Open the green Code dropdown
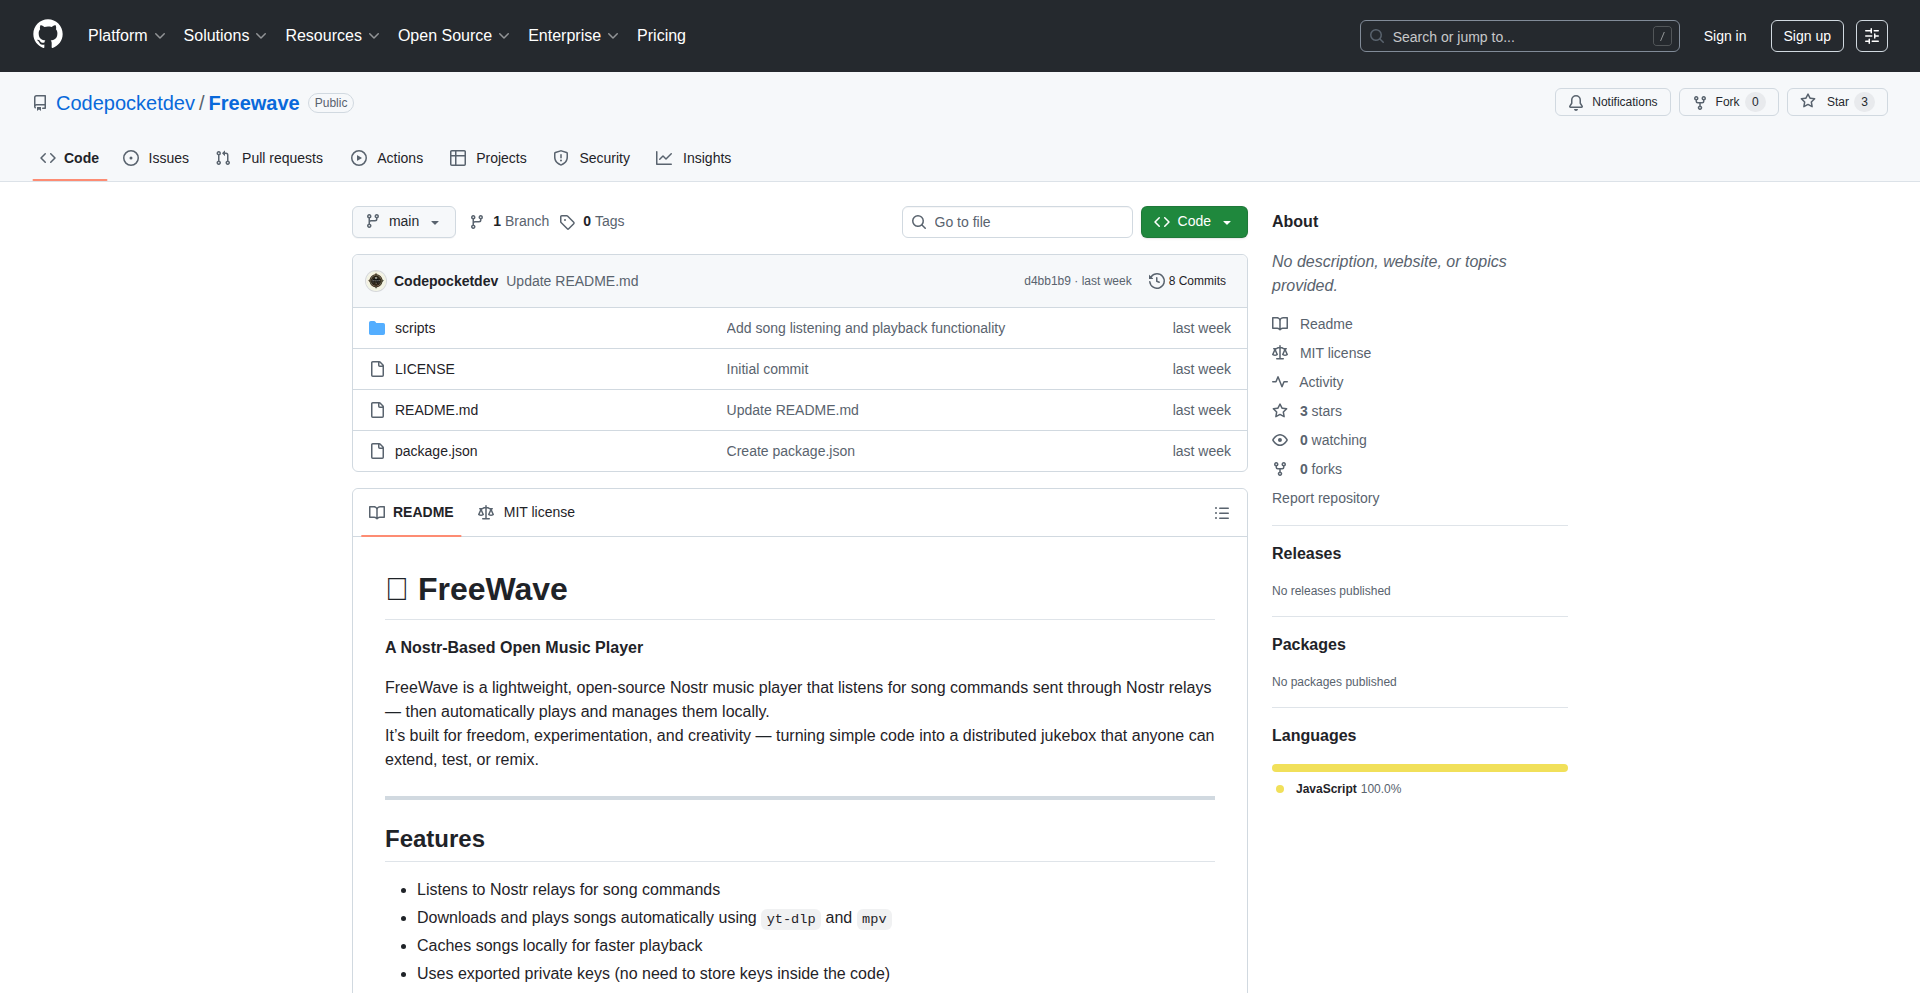Viewport: 1920px width, 993px height. (x=1193, y=222)
